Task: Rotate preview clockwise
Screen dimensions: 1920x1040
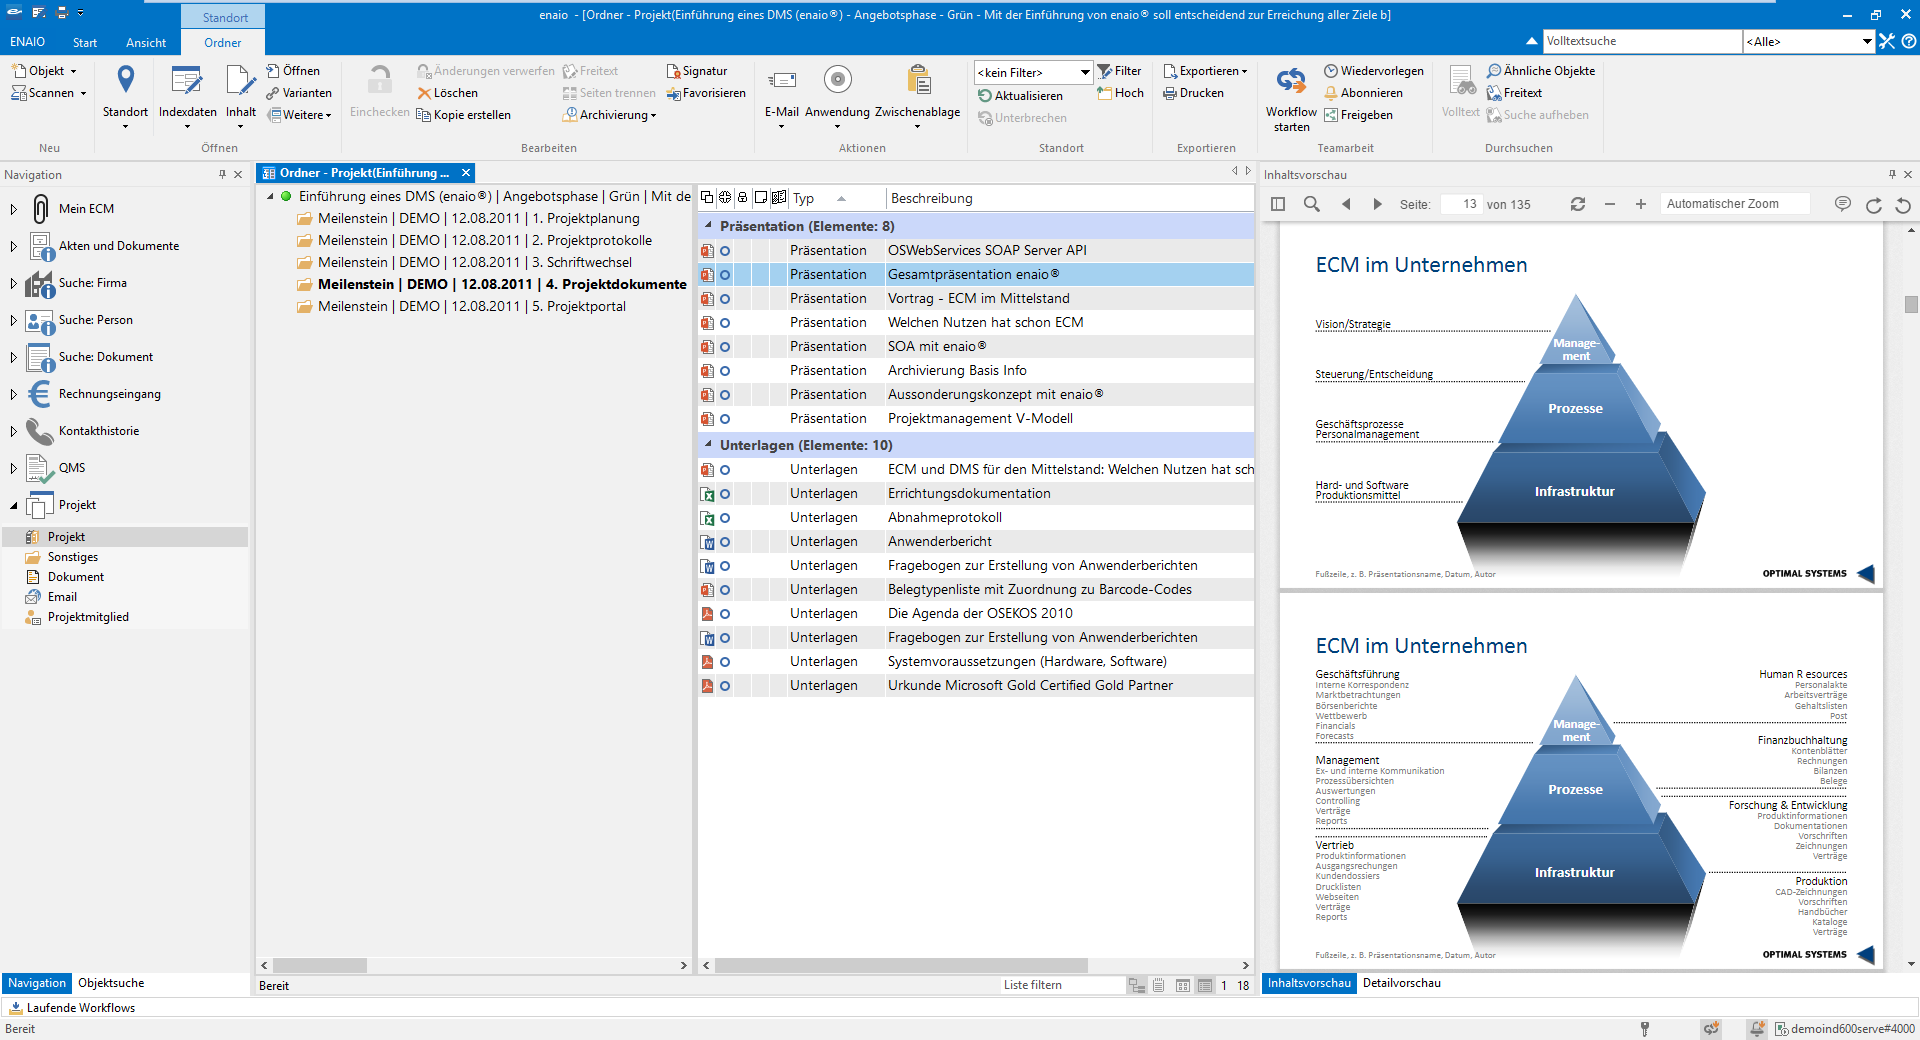Action: (1874, 205)
